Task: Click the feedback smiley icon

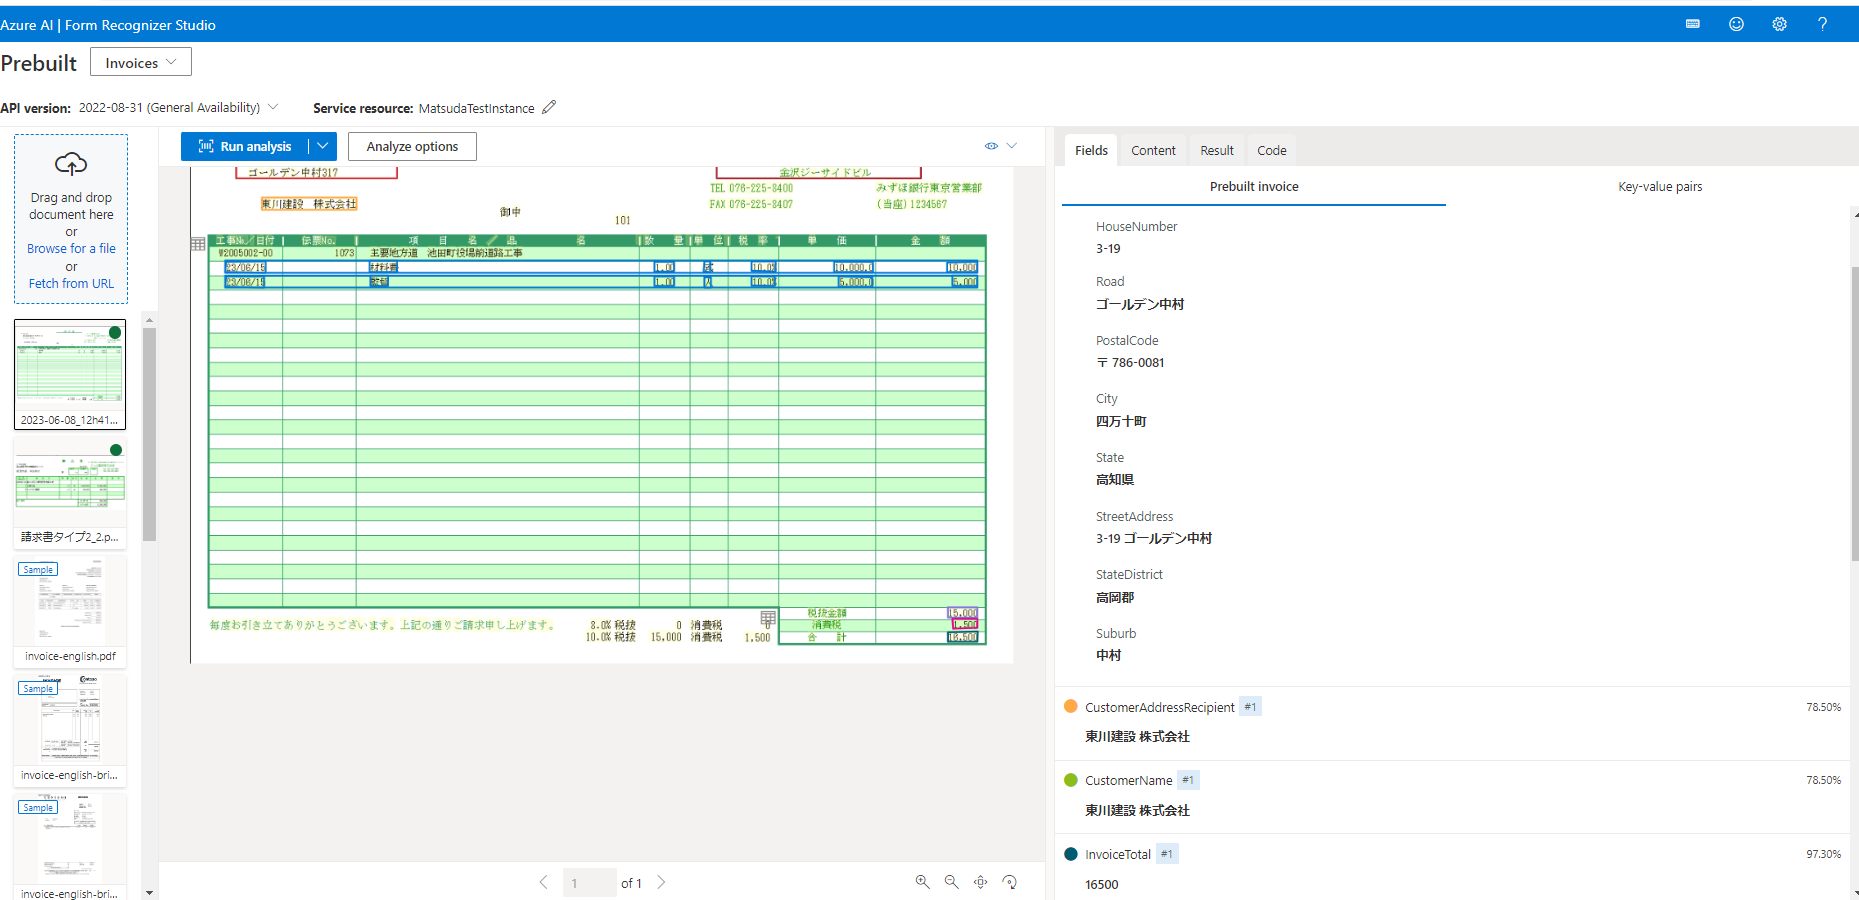Action: (1736, 24)
